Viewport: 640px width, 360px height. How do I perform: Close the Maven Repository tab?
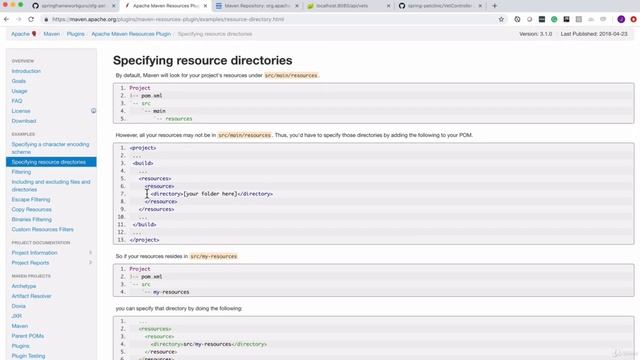coord(297,6)
